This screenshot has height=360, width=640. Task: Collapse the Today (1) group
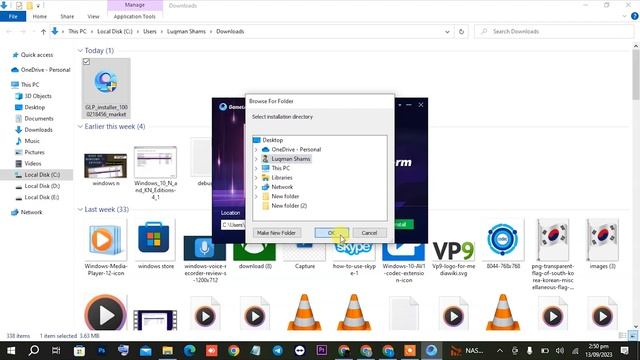tap(80, 51)
